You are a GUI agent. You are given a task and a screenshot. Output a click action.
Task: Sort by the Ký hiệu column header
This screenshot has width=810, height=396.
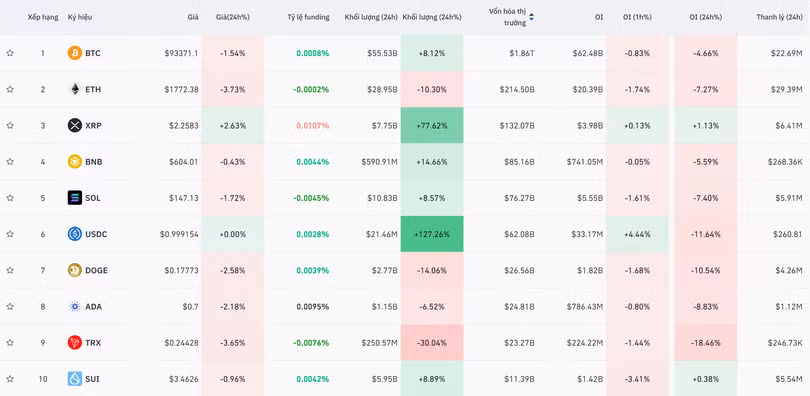pos(80,17)
